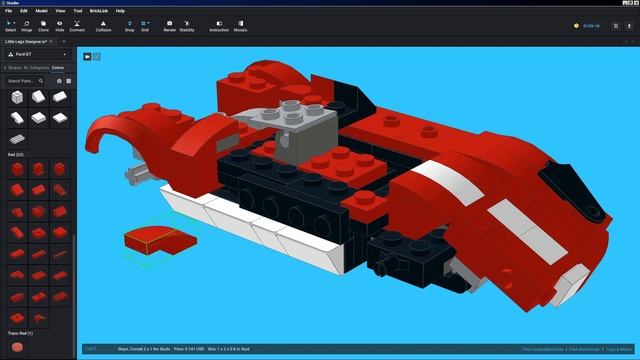Choose the Select tool
This screenshot has height=360, width=640.
[10, 26]
